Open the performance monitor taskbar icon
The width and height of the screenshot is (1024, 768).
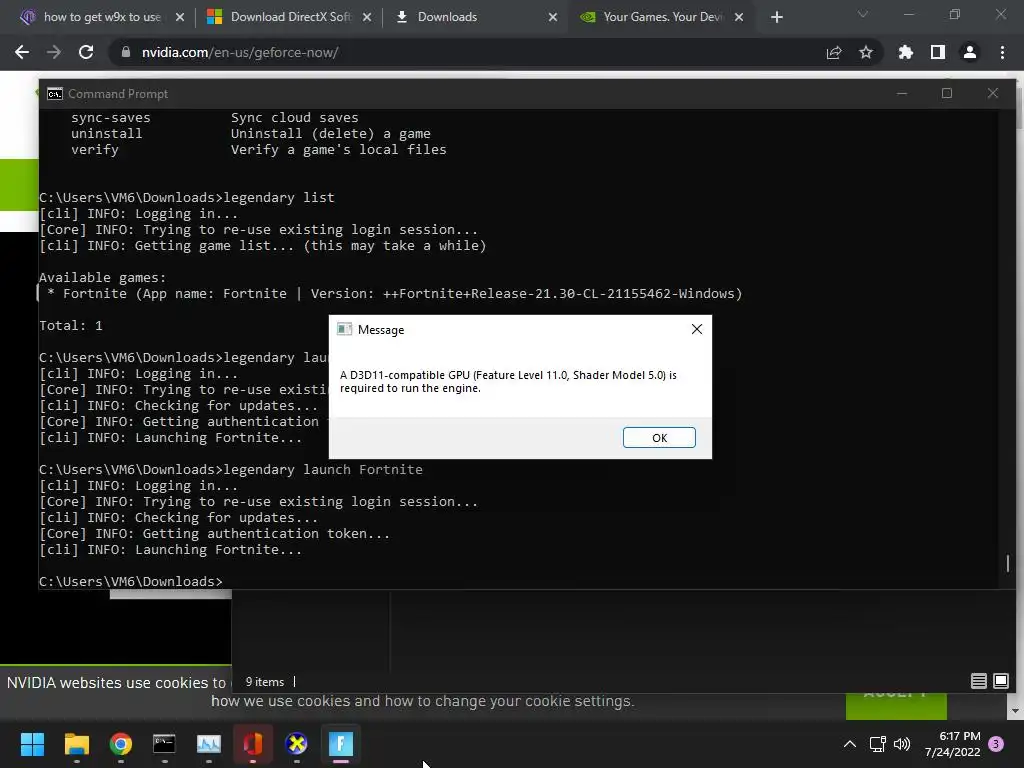209,744
